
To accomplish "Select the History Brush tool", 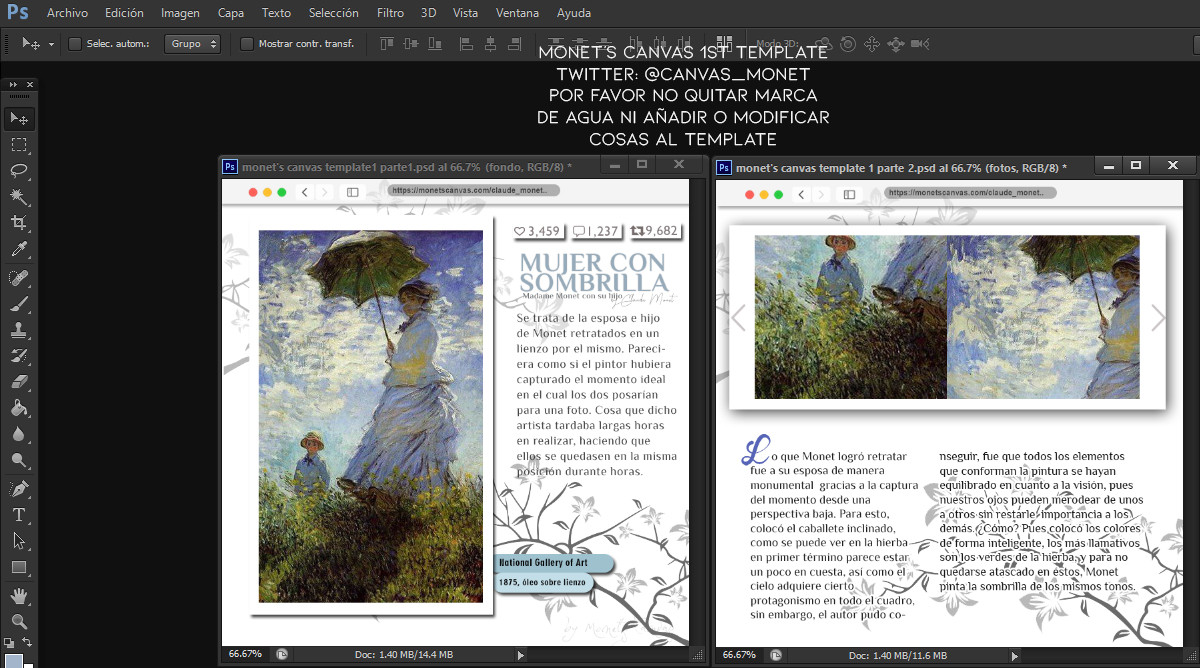I will (18, 355).
